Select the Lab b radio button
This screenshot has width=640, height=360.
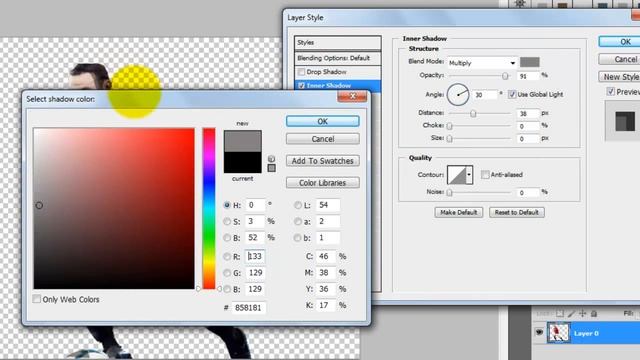click(x=298, y=238)
